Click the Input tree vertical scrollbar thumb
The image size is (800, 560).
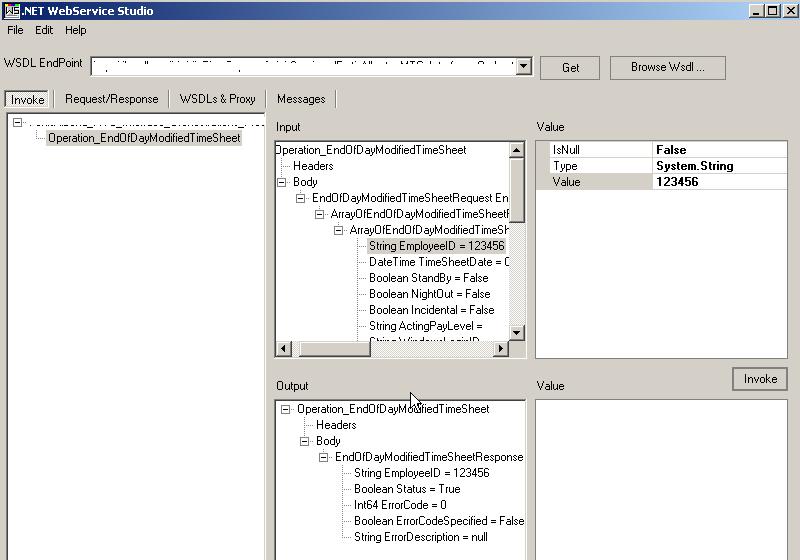516,190
